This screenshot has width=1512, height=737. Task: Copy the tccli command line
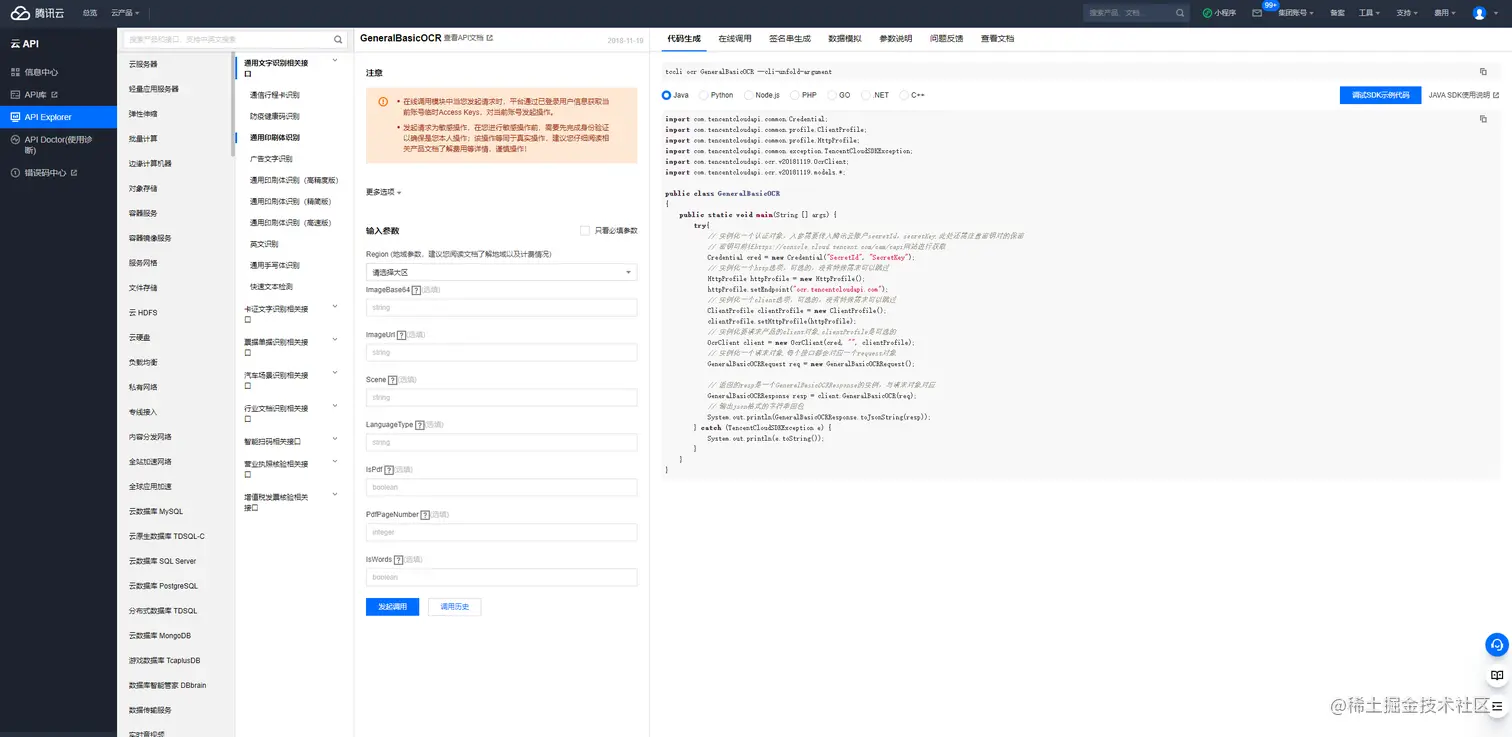click(x=1483, y=72)
